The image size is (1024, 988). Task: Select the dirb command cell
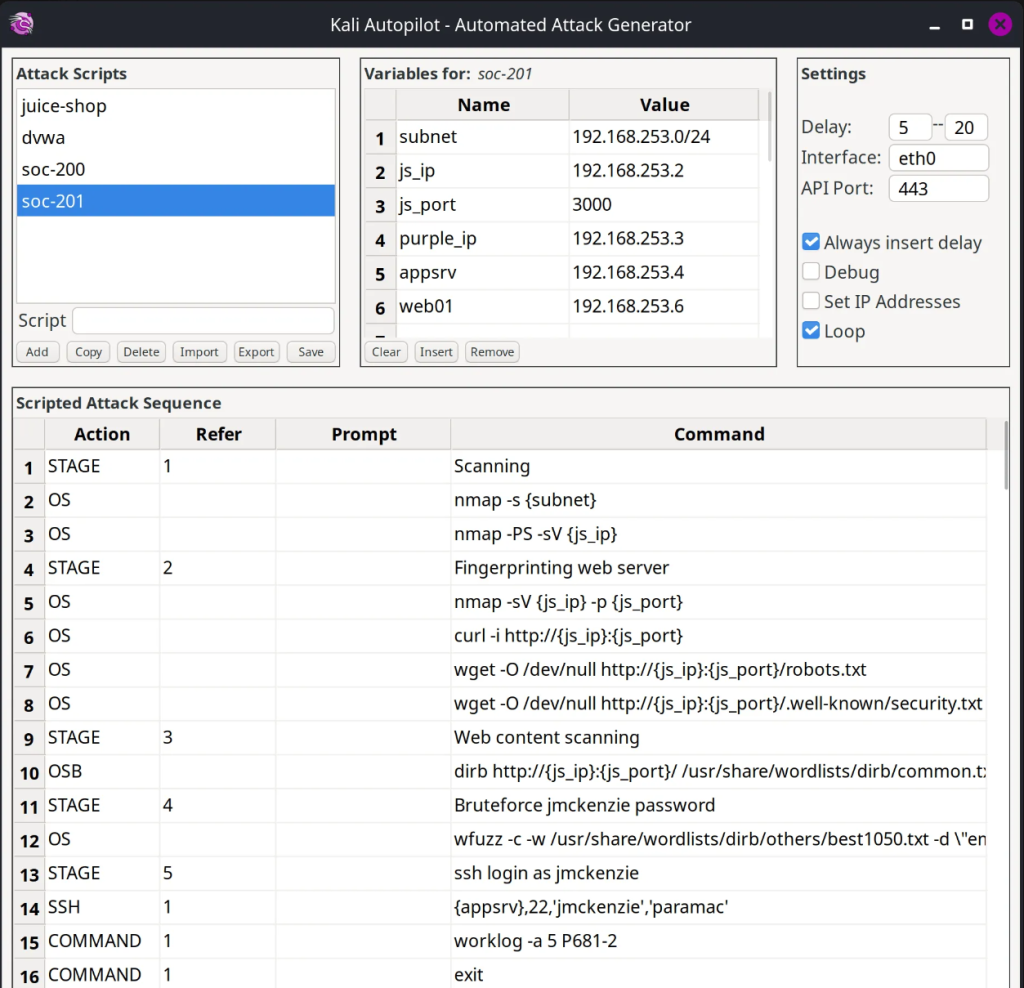click(x=718, y=772)
